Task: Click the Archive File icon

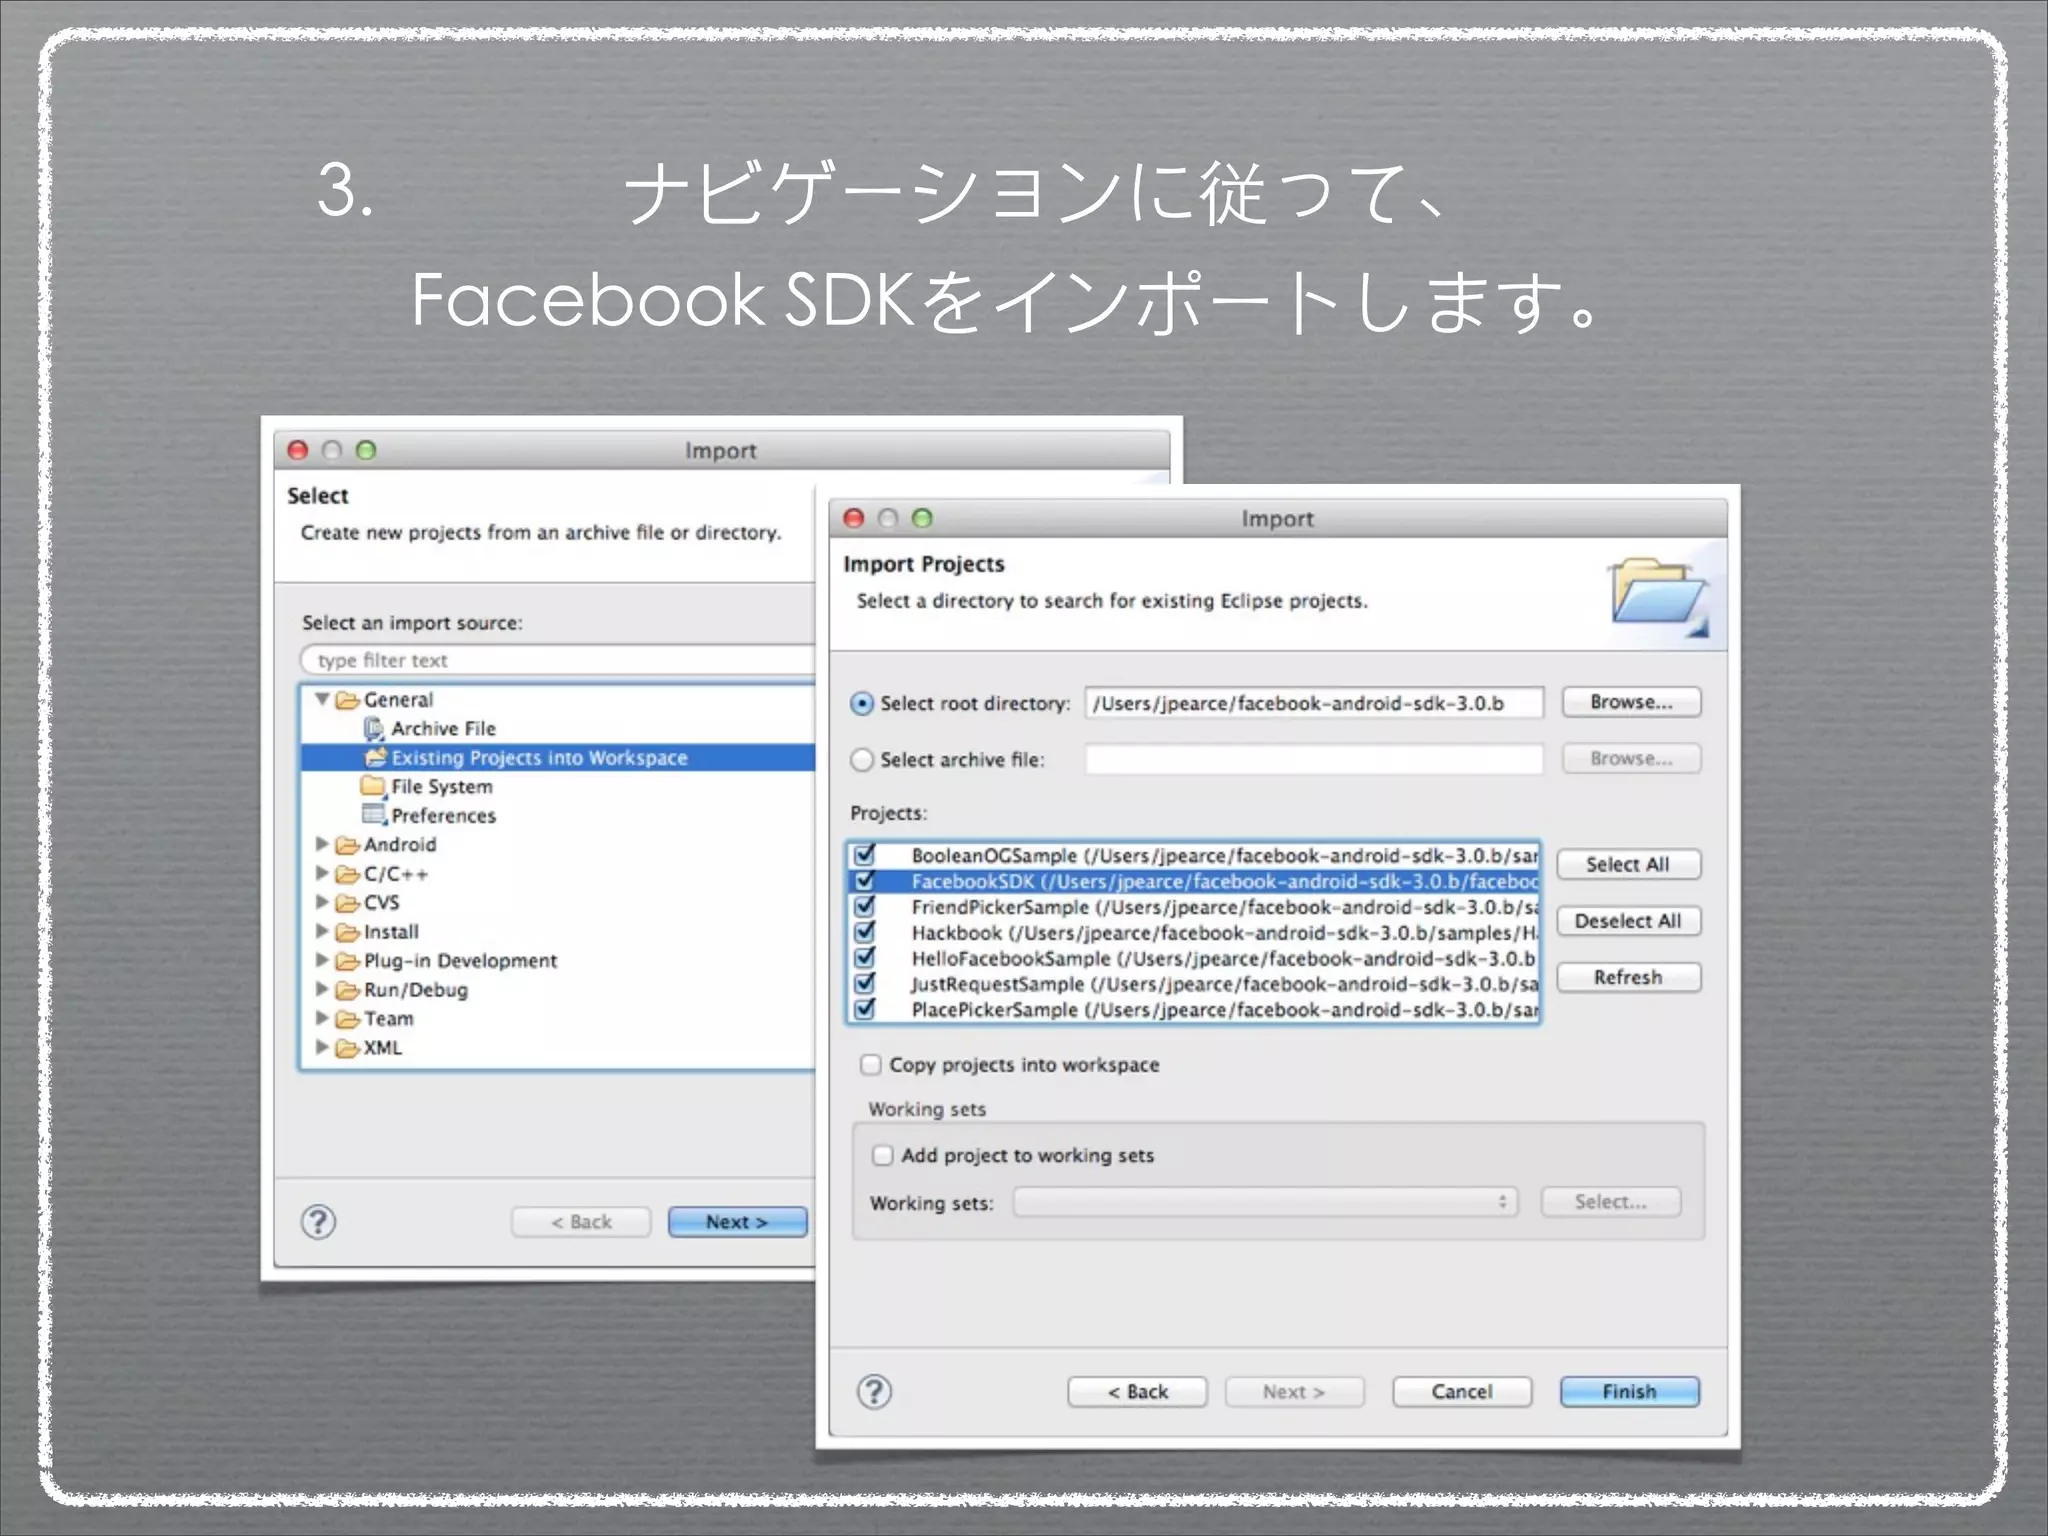Action: pos(374,729)
